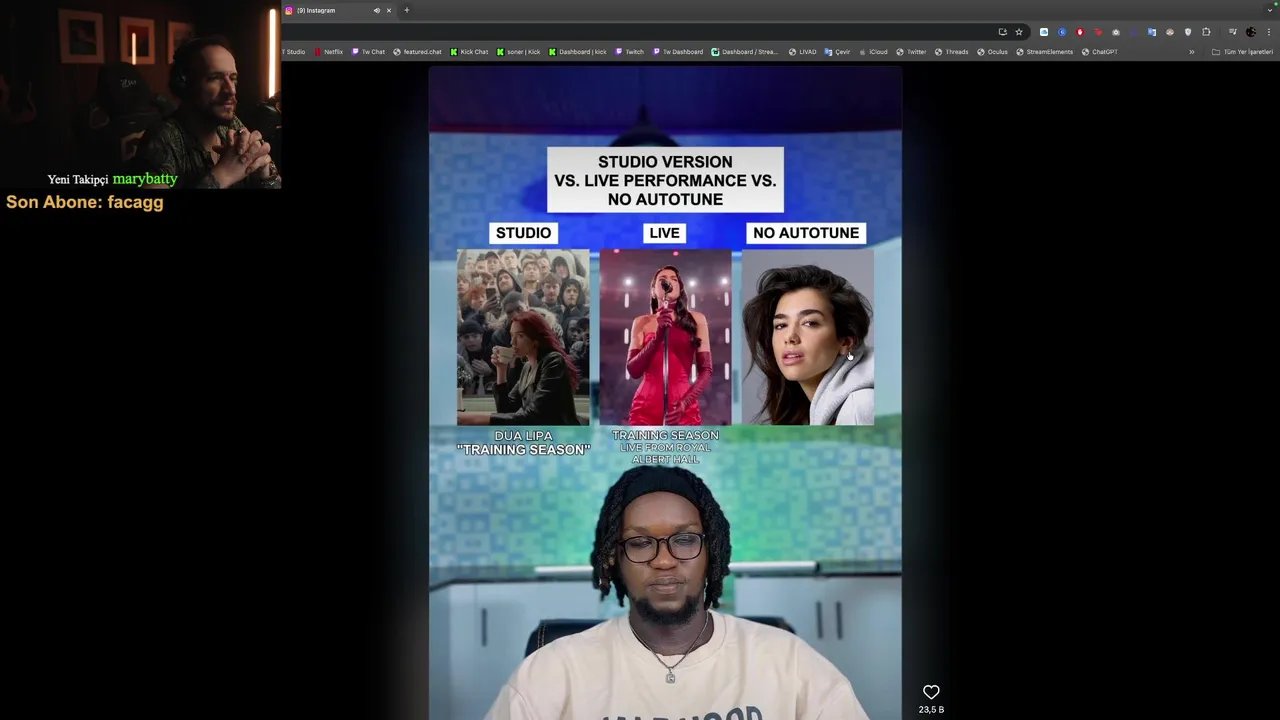Open media controls icon in toolbar
The width and height of the screenshot is (1280, 720).
(1233, 32)
